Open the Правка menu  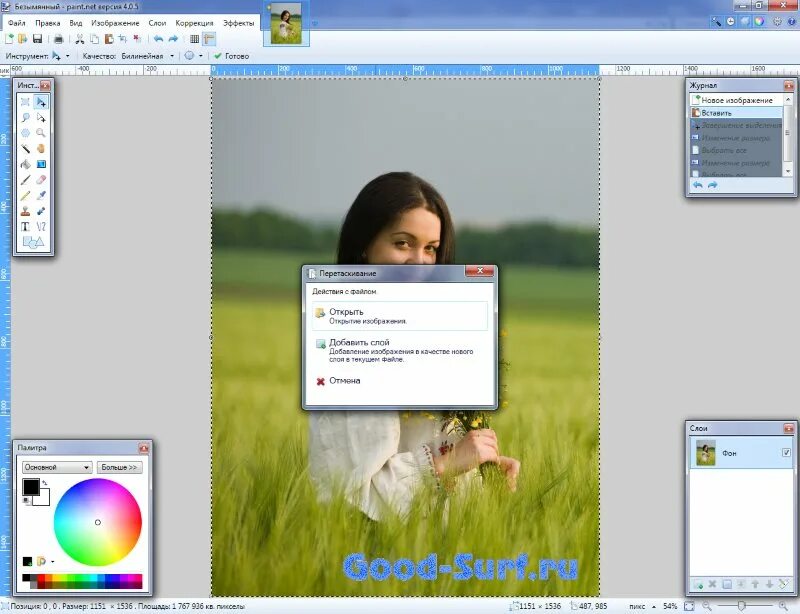click(x=47, y=23)
